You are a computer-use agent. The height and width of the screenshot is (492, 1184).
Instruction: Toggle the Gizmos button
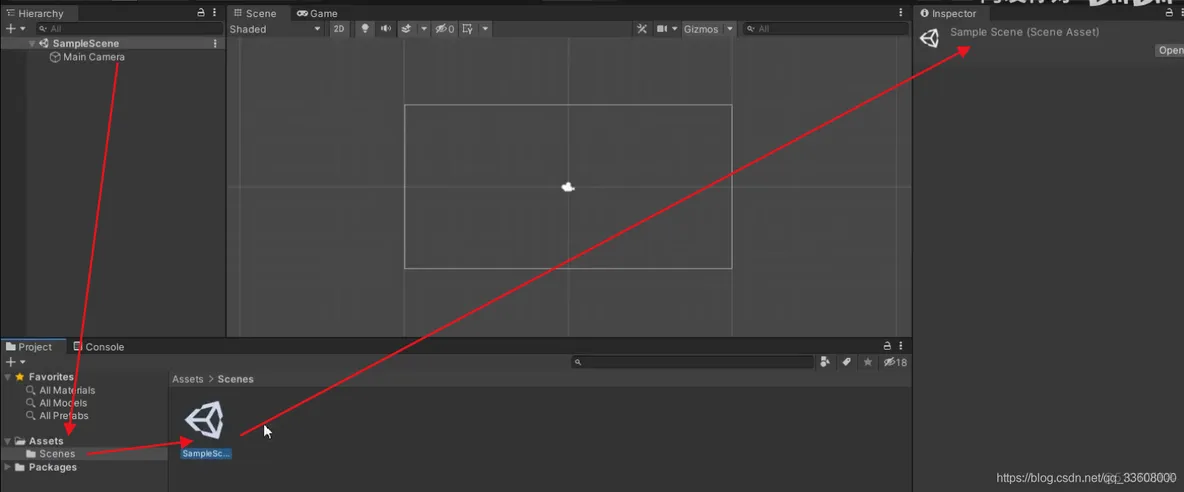701,29
